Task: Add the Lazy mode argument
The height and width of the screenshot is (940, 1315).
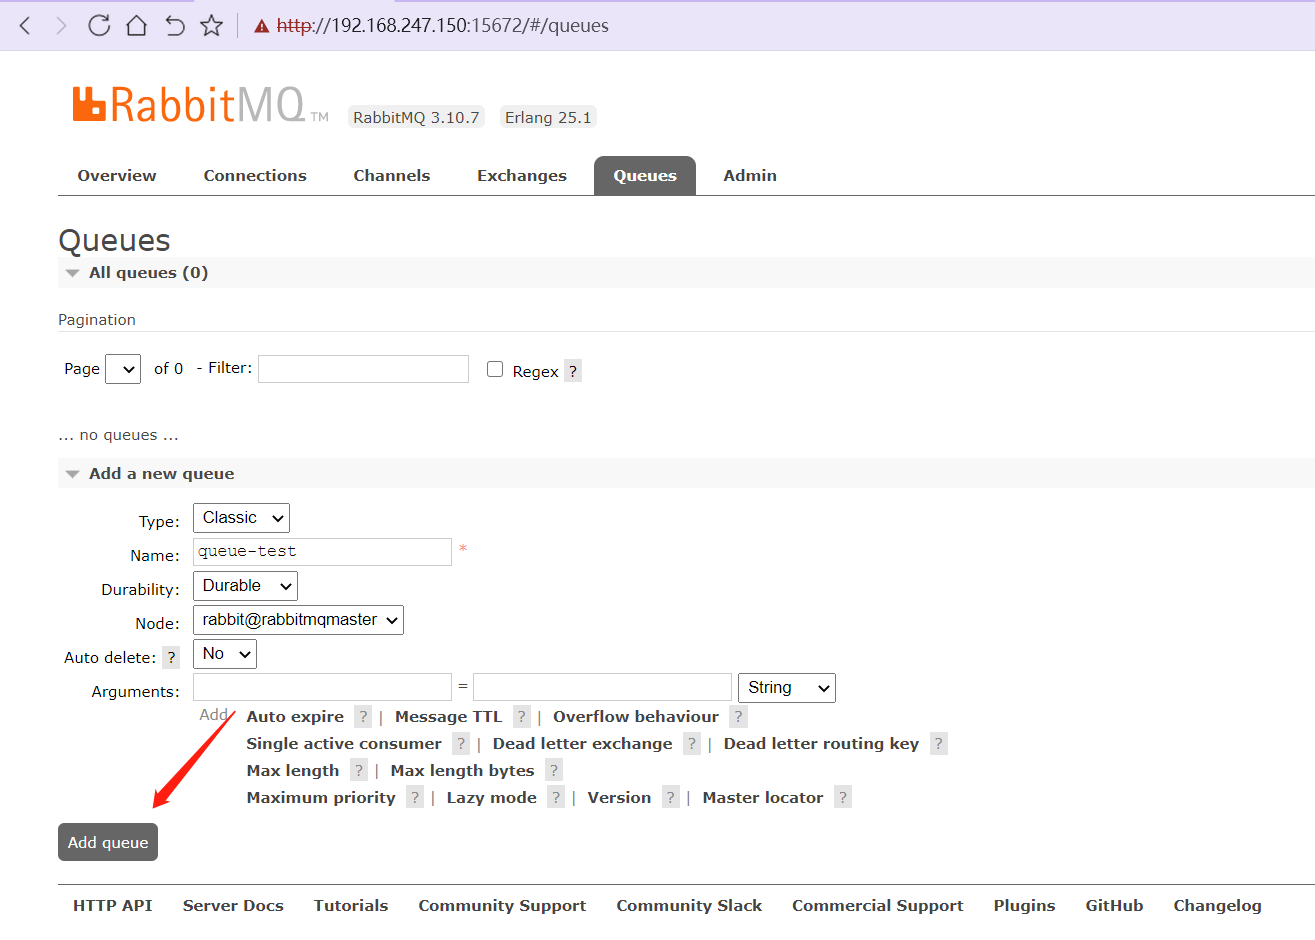Action: click(491, 798)
